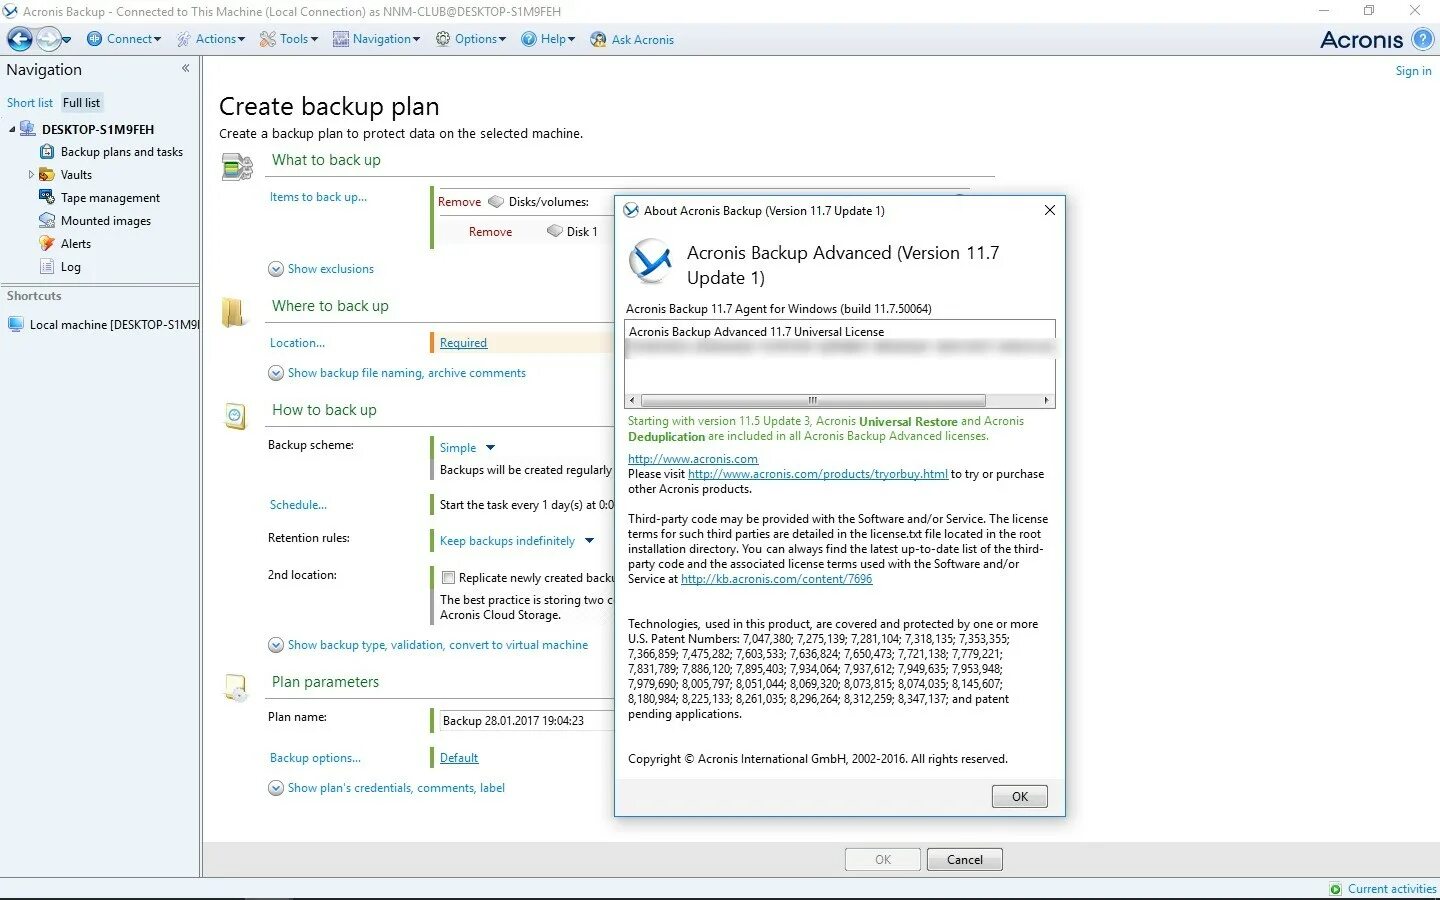
Task: Click the Location link
Action: (297, 343)
